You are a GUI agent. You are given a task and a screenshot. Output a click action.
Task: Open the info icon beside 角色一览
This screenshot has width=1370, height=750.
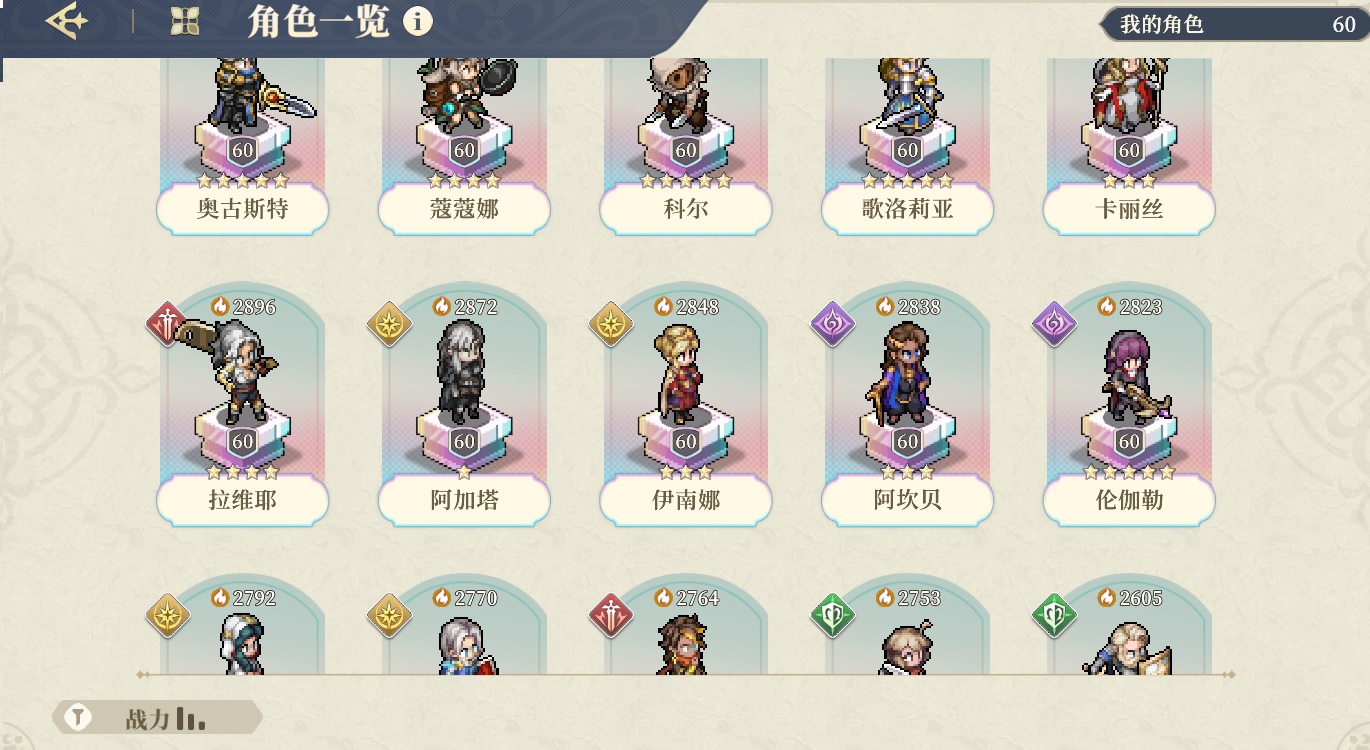(x=418, y=22)
